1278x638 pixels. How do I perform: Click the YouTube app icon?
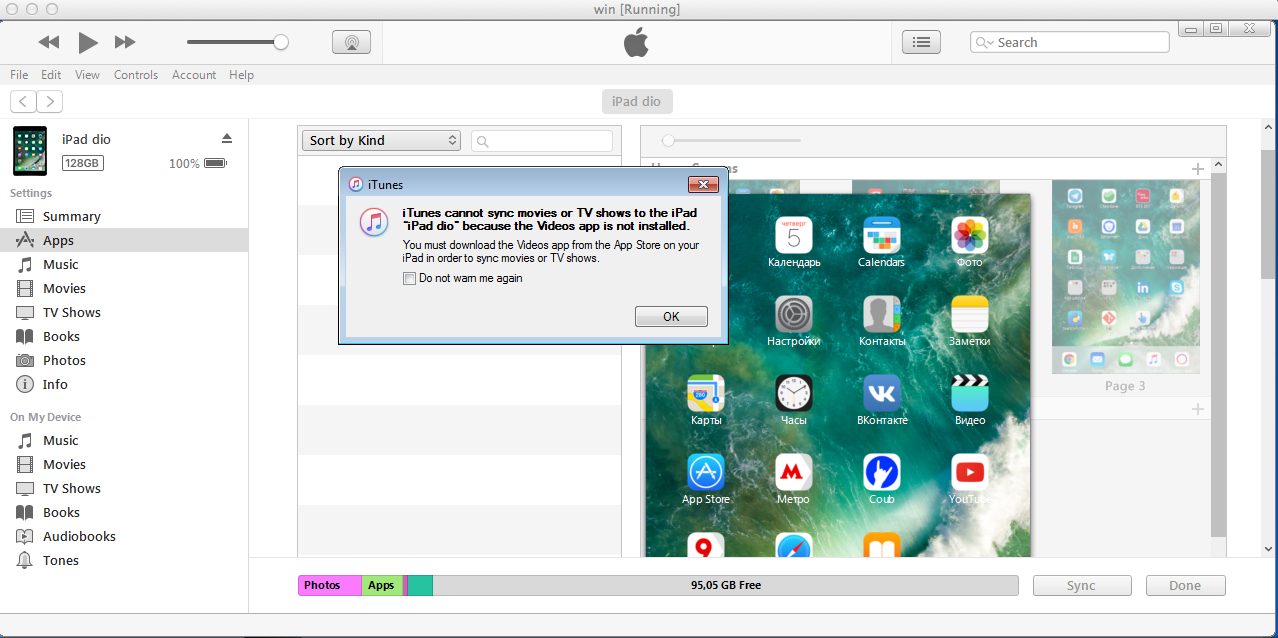[x=969, y=472]
